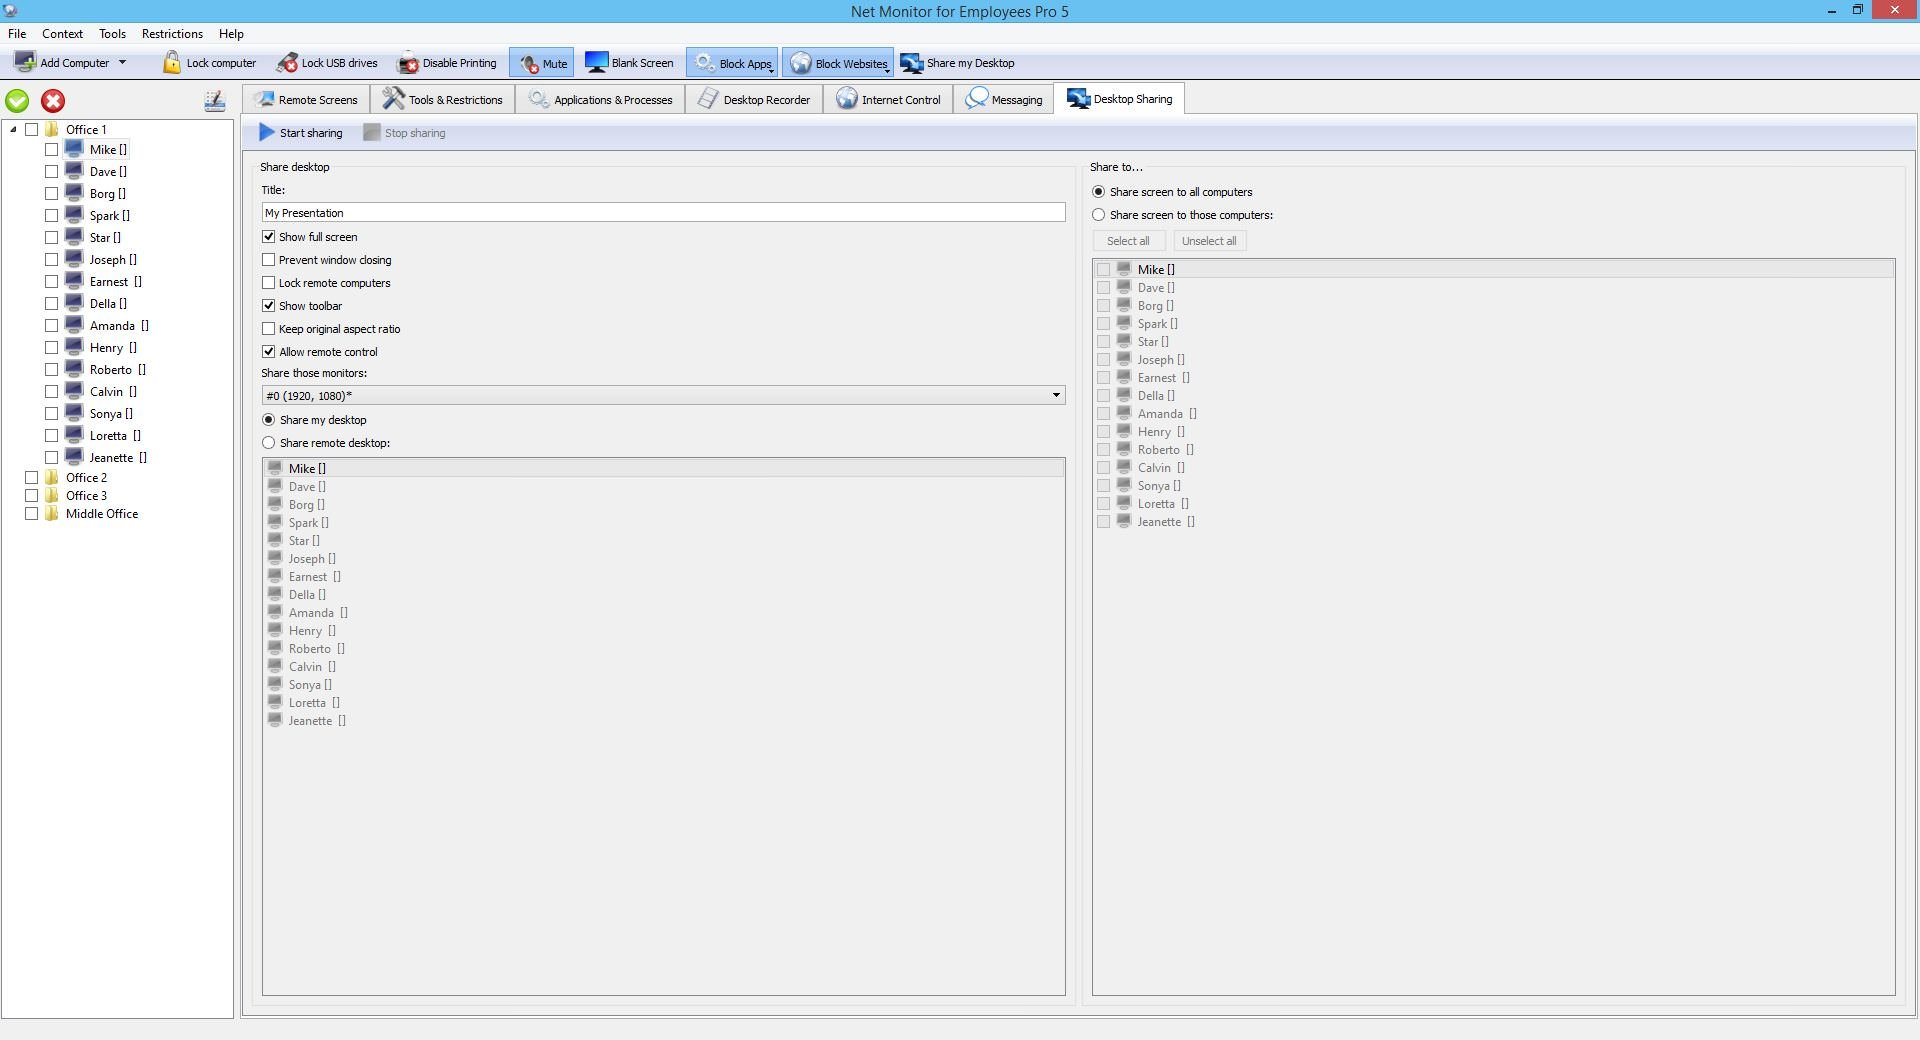Viewport: 1920px width, 1040px height.
Task: Open the Help menu
Action: click(x=231, y=33)
